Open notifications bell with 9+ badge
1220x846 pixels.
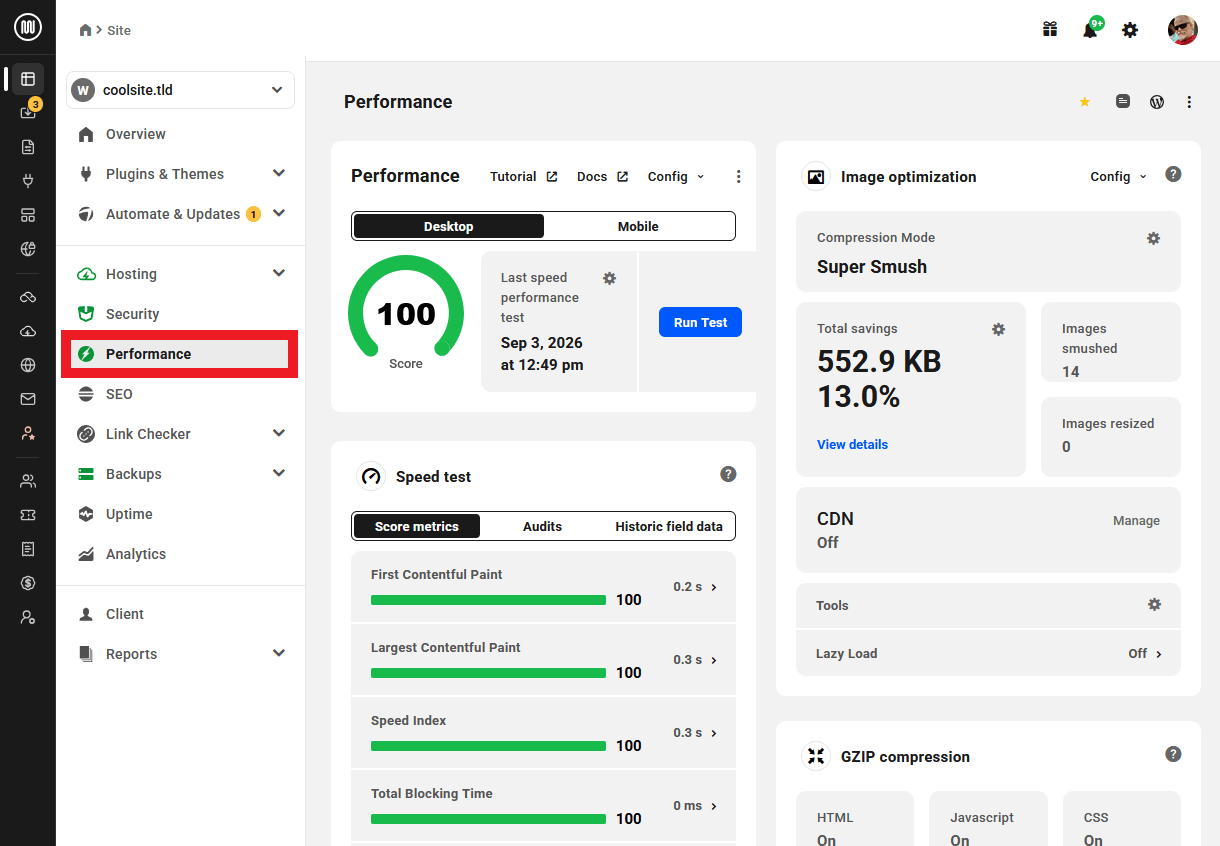pos(1091,29)
